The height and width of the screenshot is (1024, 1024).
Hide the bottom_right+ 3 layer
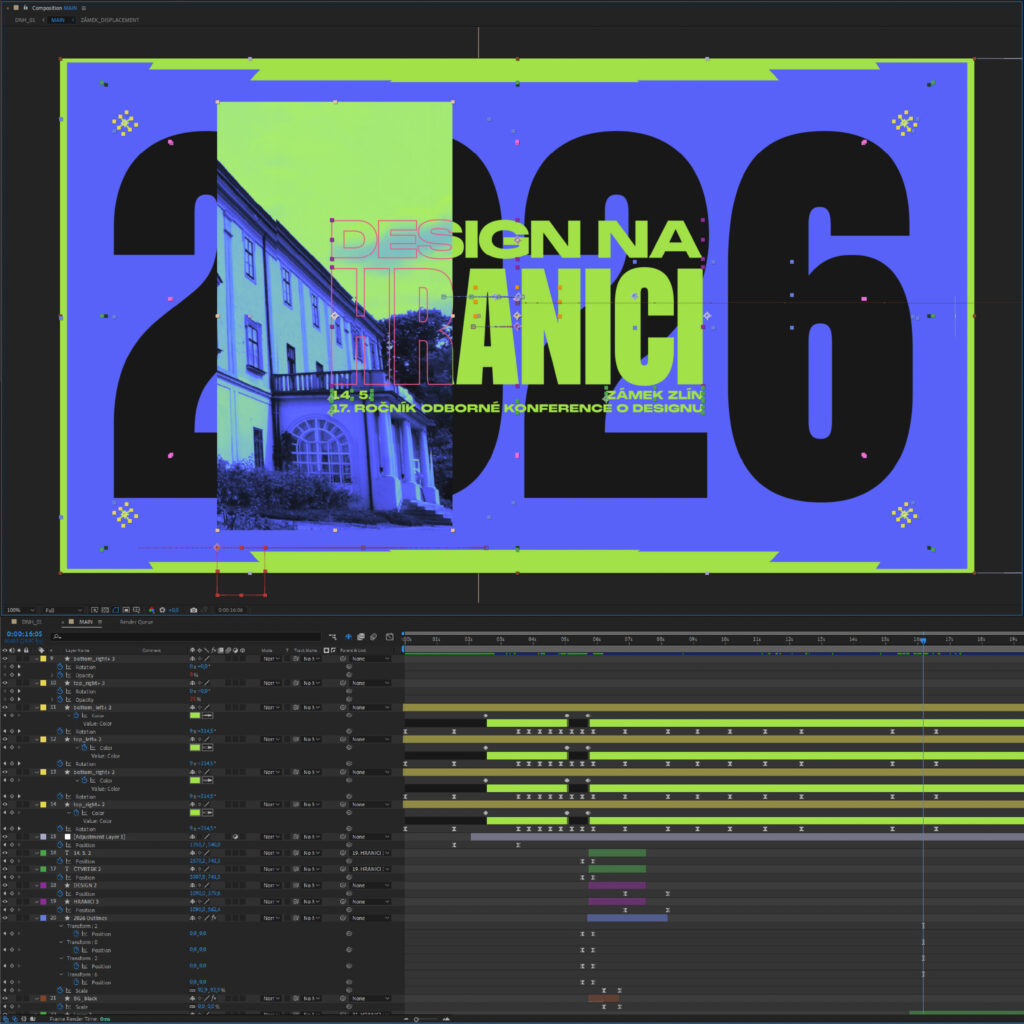click(x=5, y=658)
